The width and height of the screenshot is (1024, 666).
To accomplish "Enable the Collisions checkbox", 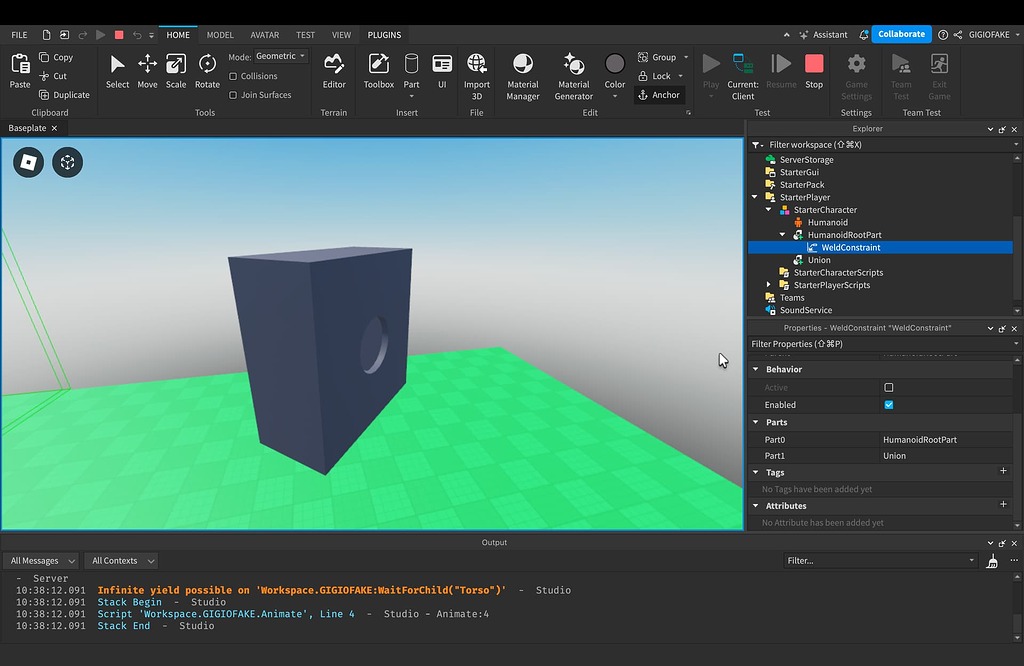I will point(233,76).
